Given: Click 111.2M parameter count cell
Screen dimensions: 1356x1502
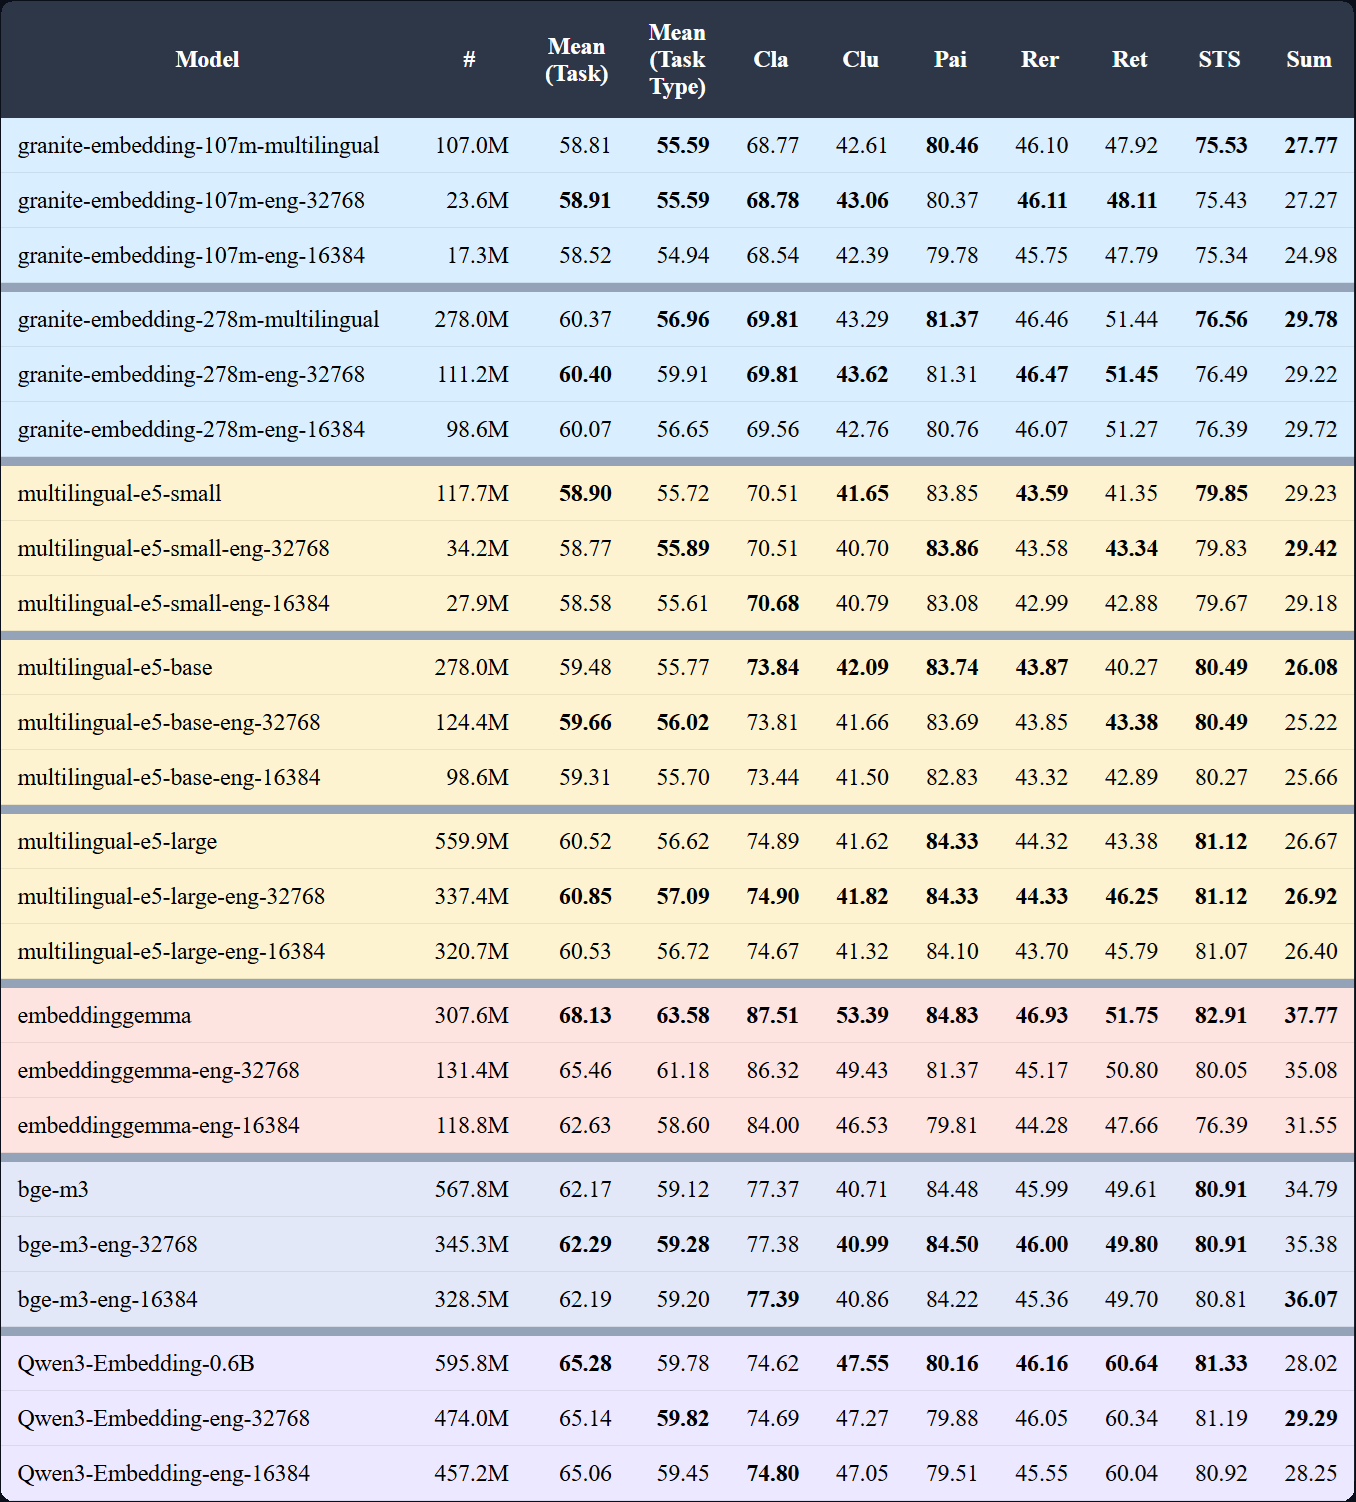Looking at the screenshot, I should coord(472,375).
